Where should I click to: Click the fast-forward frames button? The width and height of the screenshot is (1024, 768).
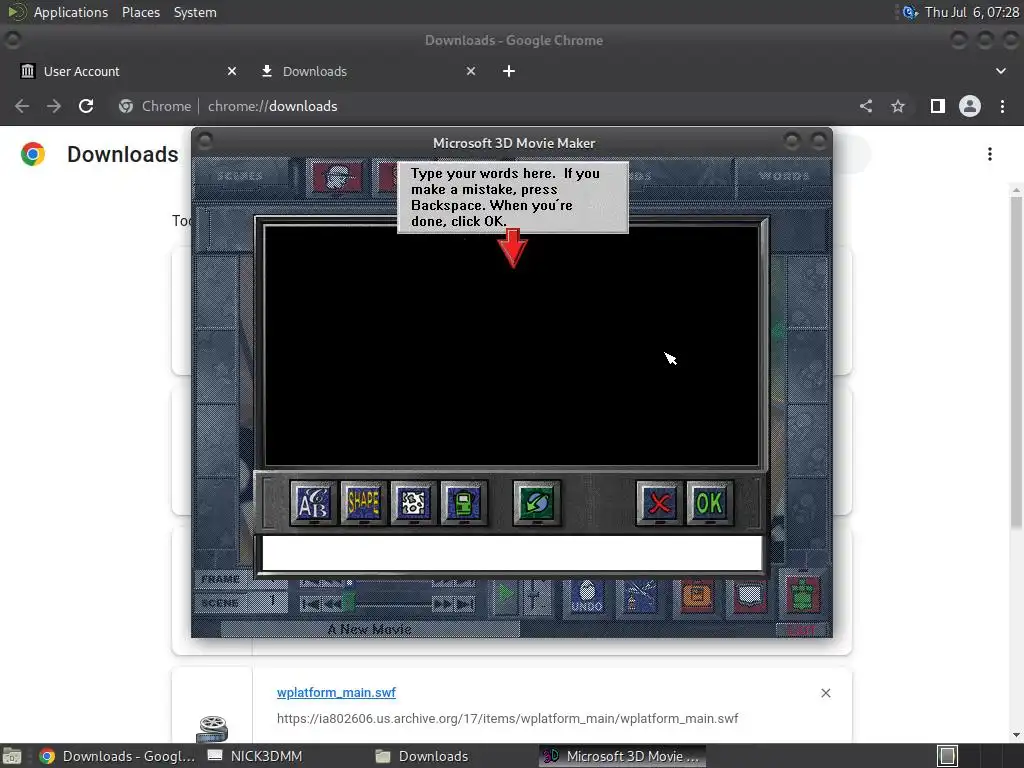coord(443,604)
